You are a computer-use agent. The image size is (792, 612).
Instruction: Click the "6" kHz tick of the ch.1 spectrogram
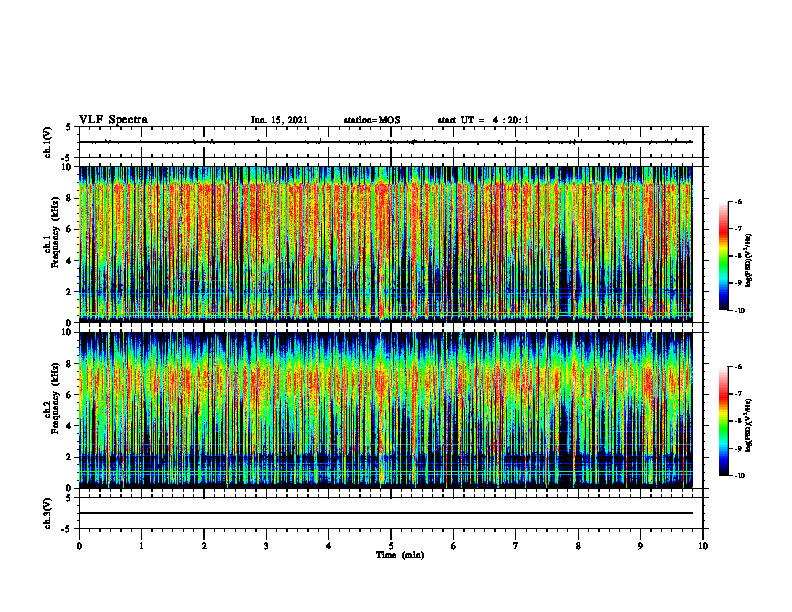69,229
